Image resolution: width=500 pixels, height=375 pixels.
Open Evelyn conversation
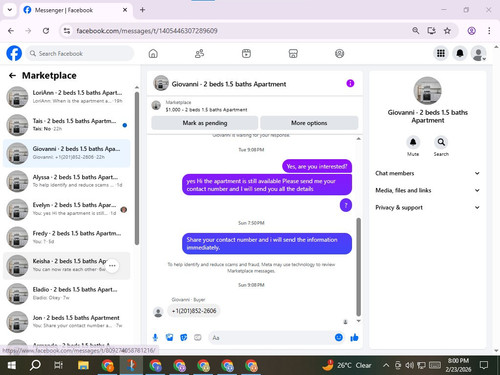(x=67, y=209)
